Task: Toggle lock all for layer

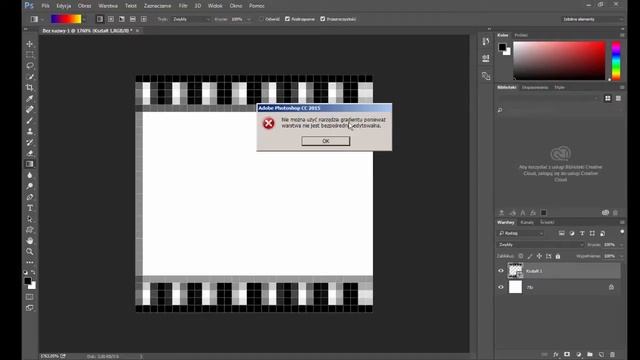Action: pyautogui.click(x=558, y=256)
